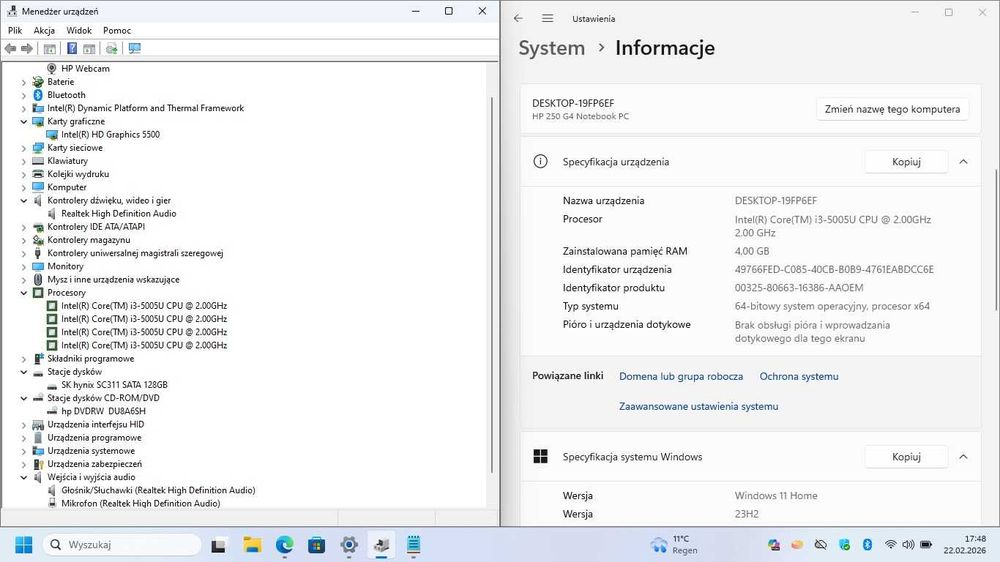Select Głośnik/Słuchawki Realtek audio output
1000x562 pixels.
point(158,491)
